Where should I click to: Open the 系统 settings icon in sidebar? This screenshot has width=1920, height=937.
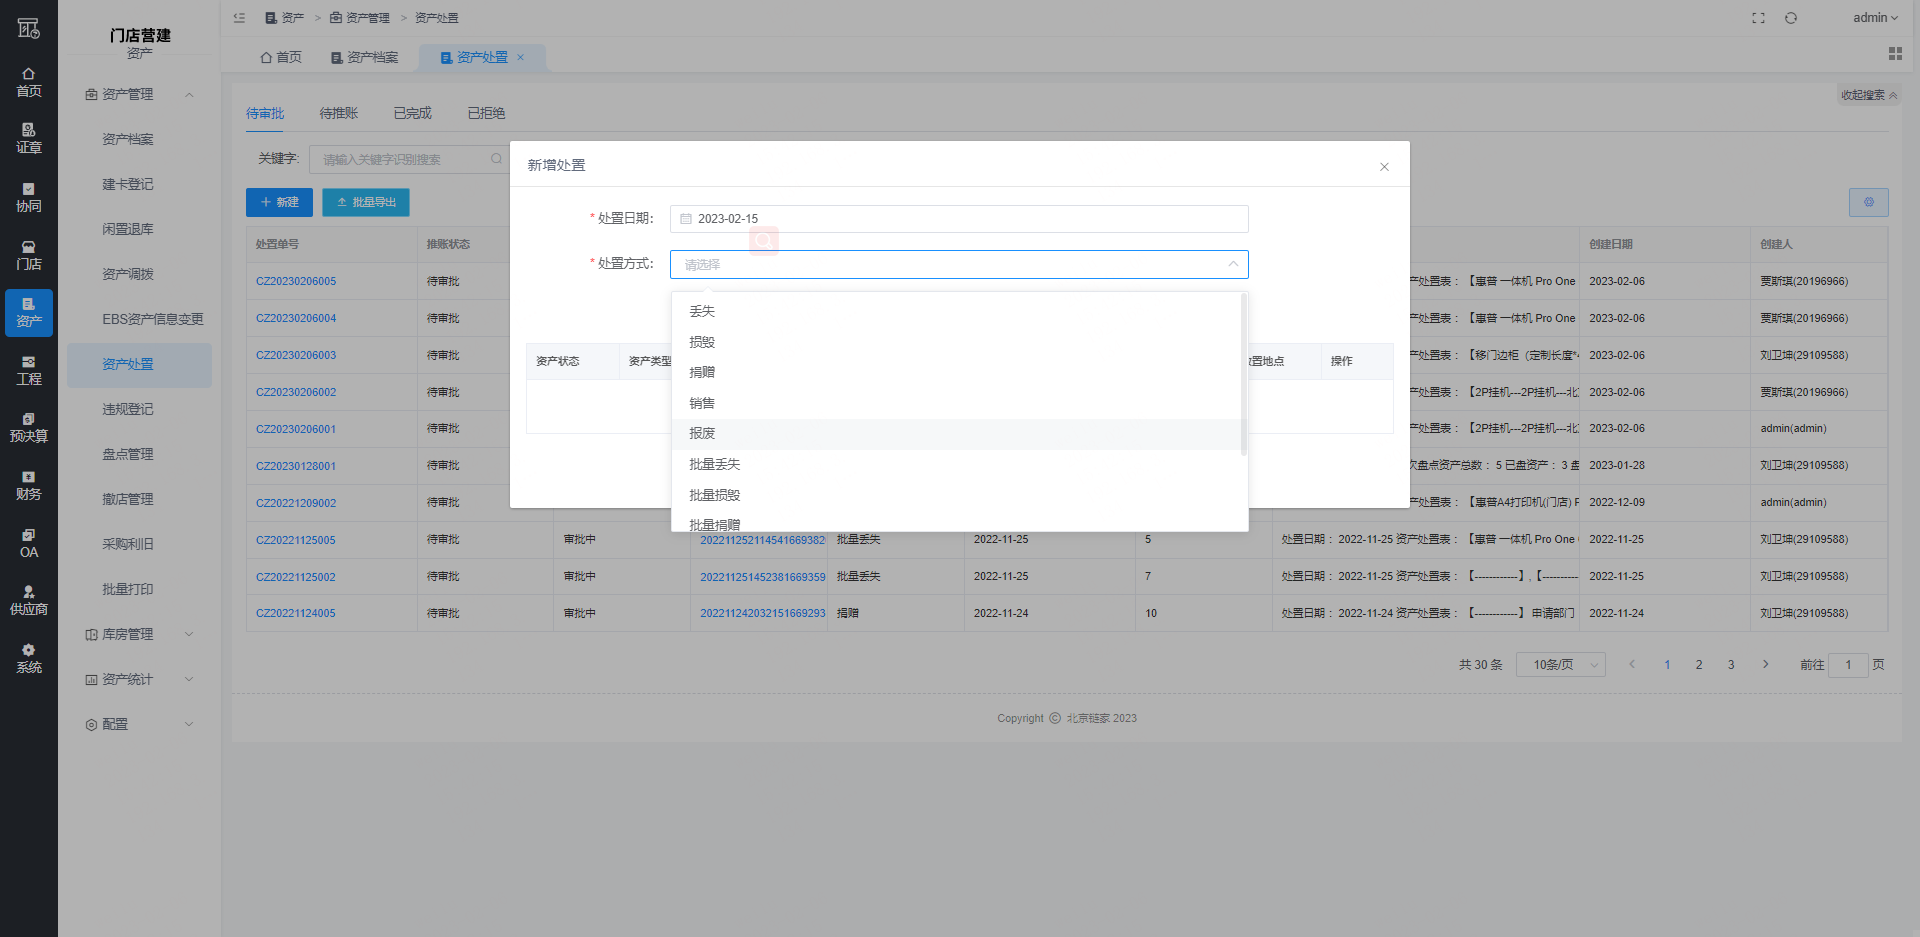pyautogui.click(x=28, y=658)
